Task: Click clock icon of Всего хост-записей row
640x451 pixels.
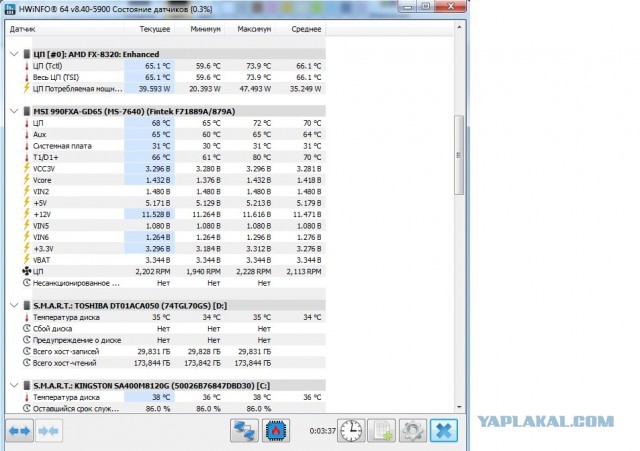Action: [27, 351]
